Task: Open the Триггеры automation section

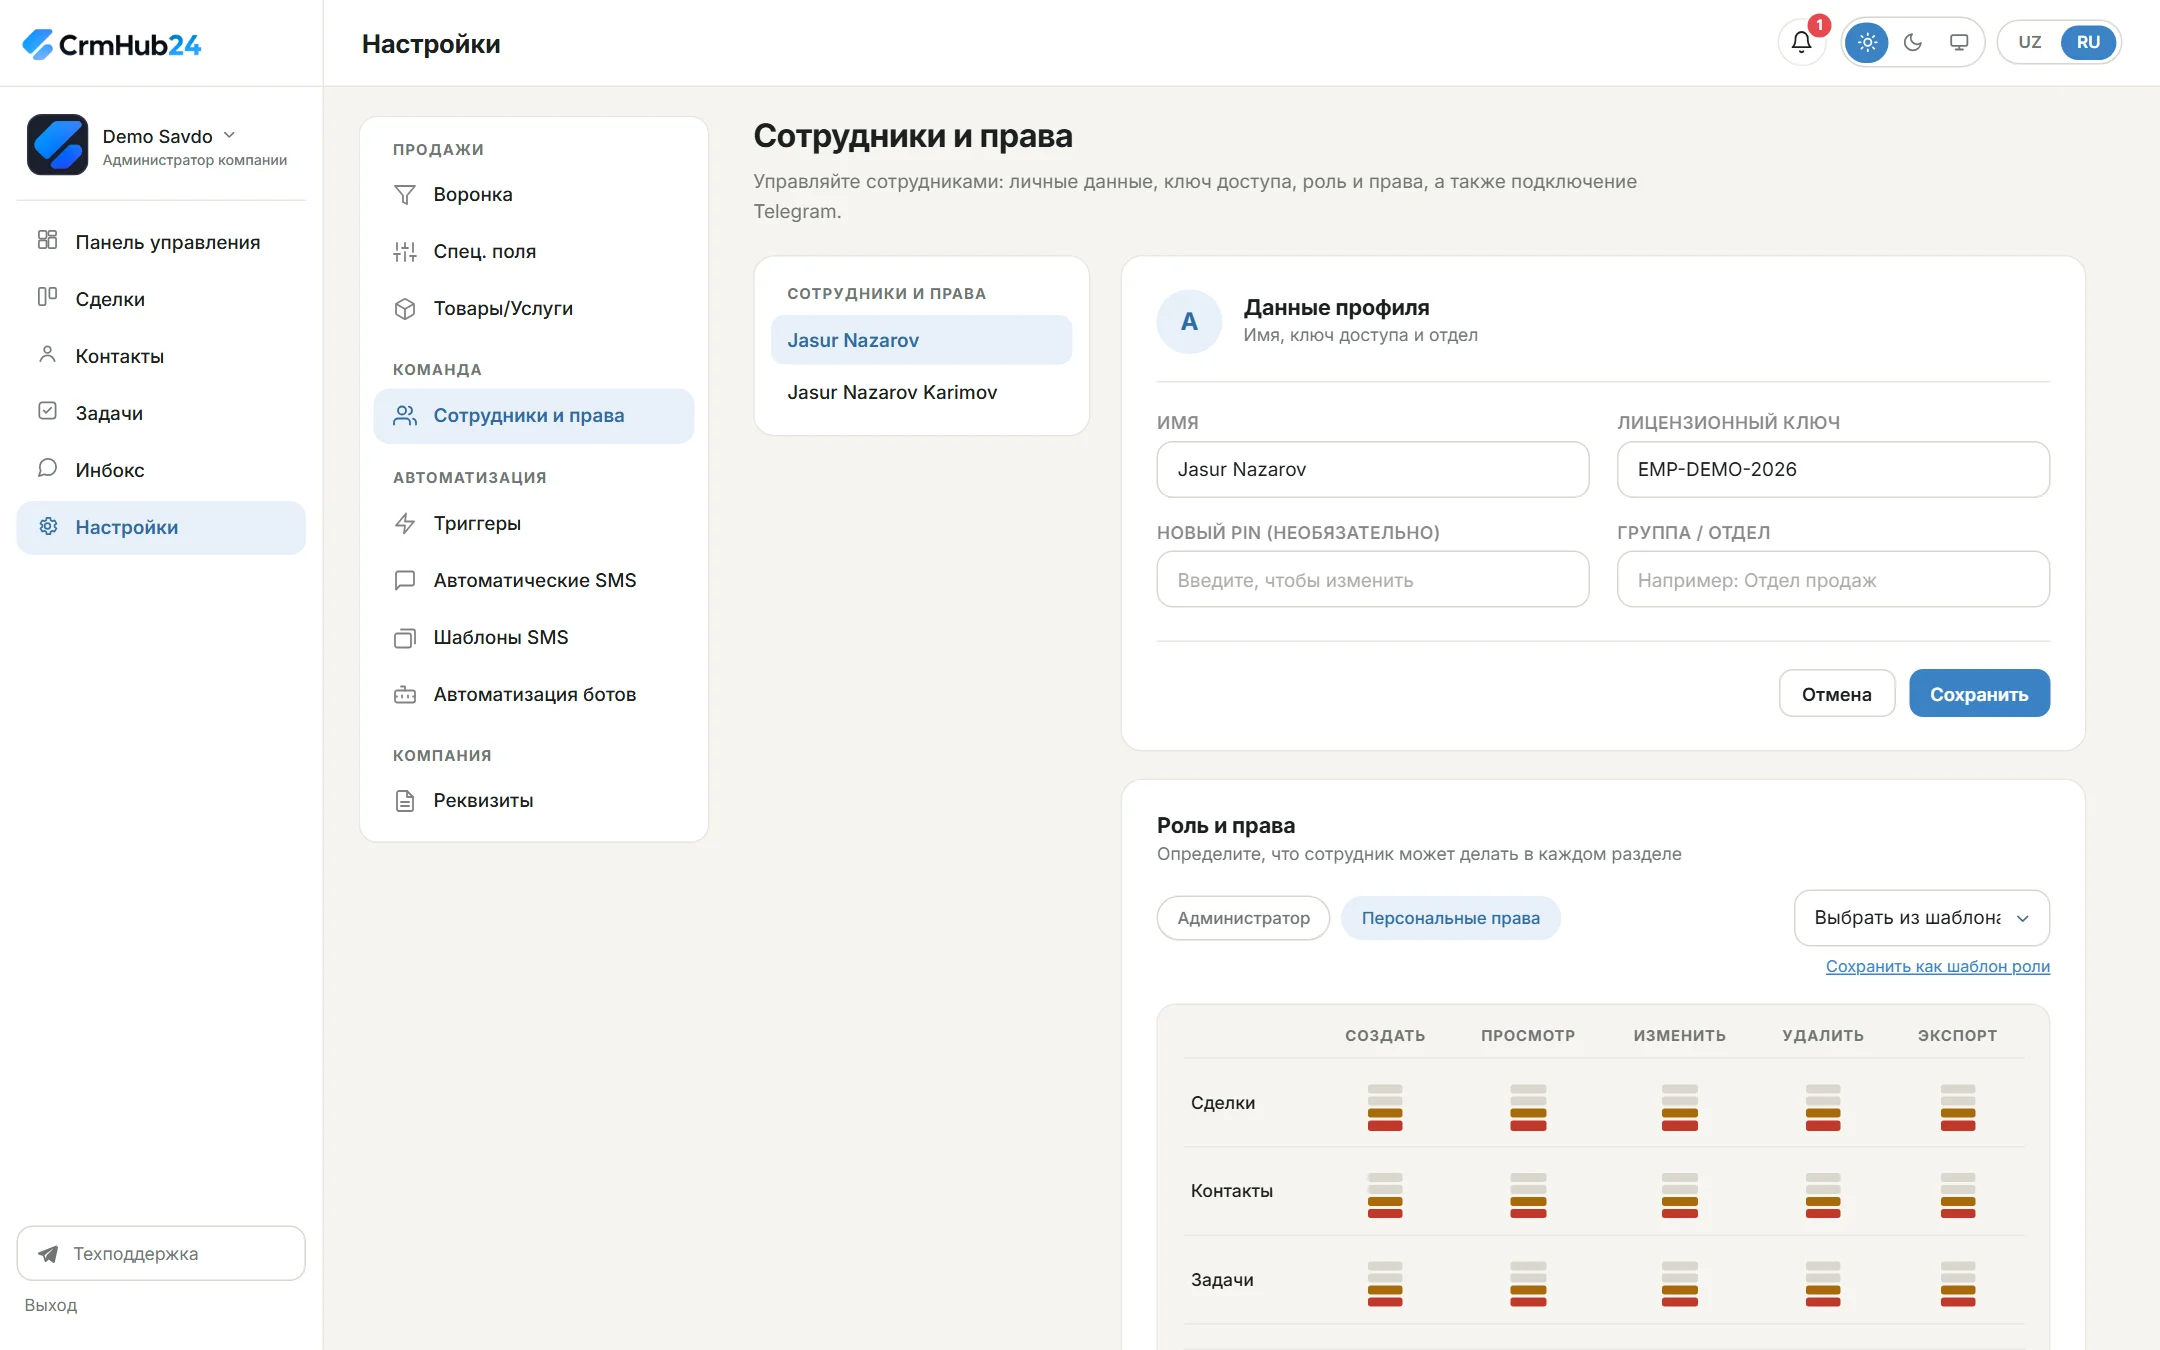Action: pyautogui.click(x=533, y=523)
